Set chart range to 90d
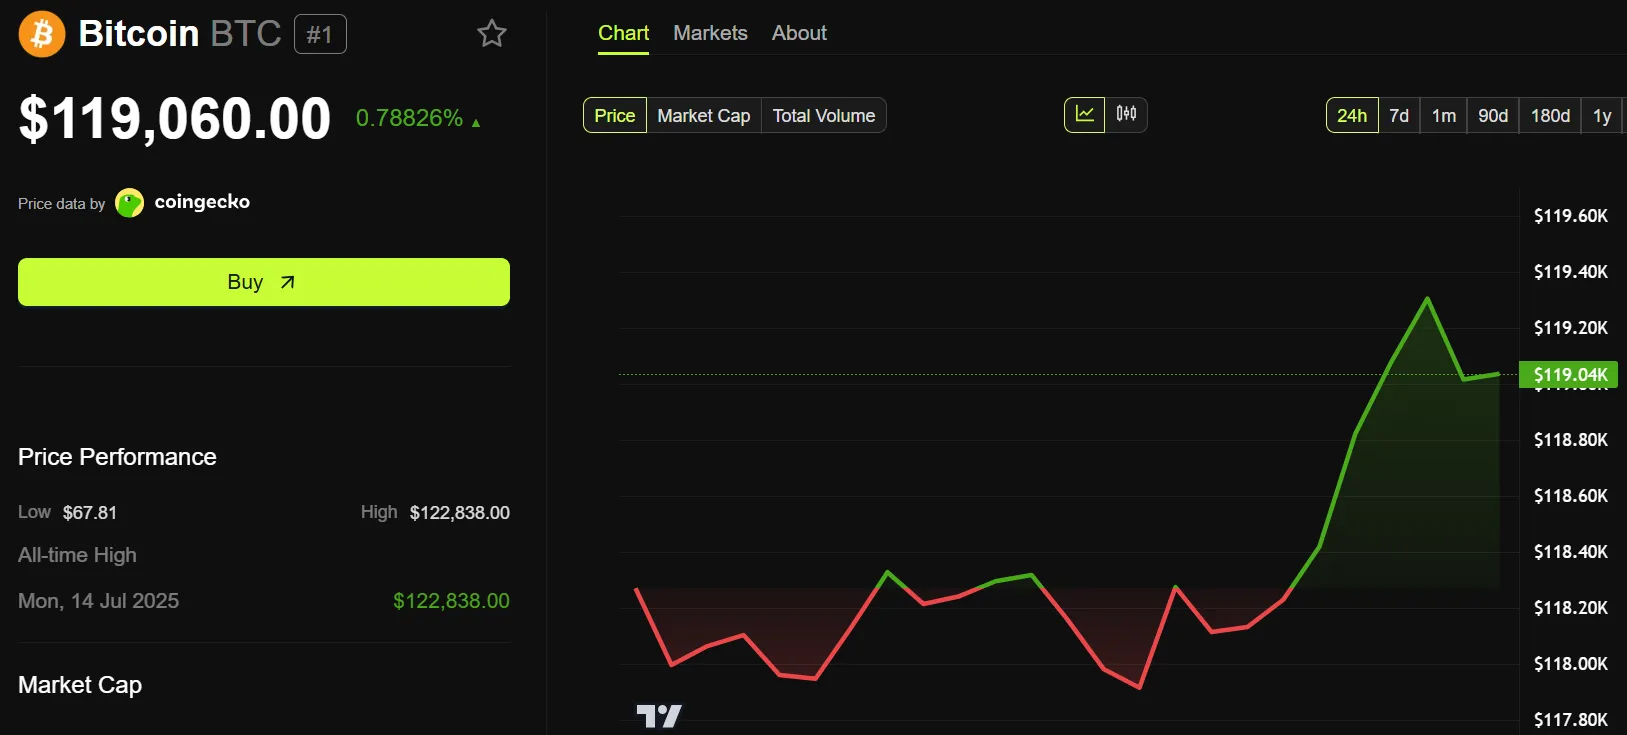The width and height of the screenshot is (1627, 735). coord(1493,115)
